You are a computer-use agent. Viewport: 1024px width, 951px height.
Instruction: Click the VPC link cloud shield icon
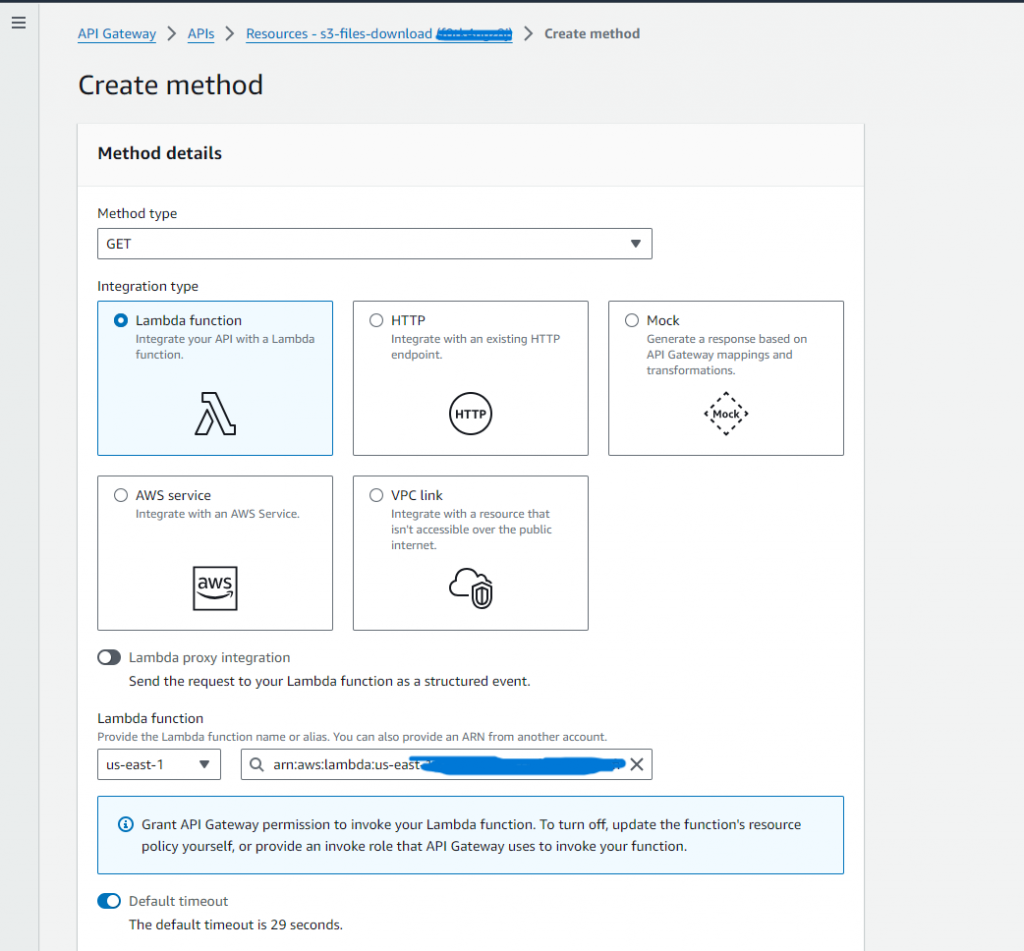(x=471, y=588)
